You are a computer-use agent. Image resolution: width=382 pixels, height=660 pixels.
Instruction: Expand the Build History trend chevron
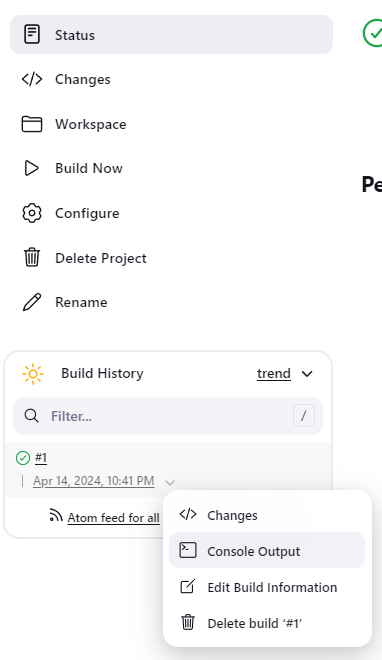coord(308,374)
